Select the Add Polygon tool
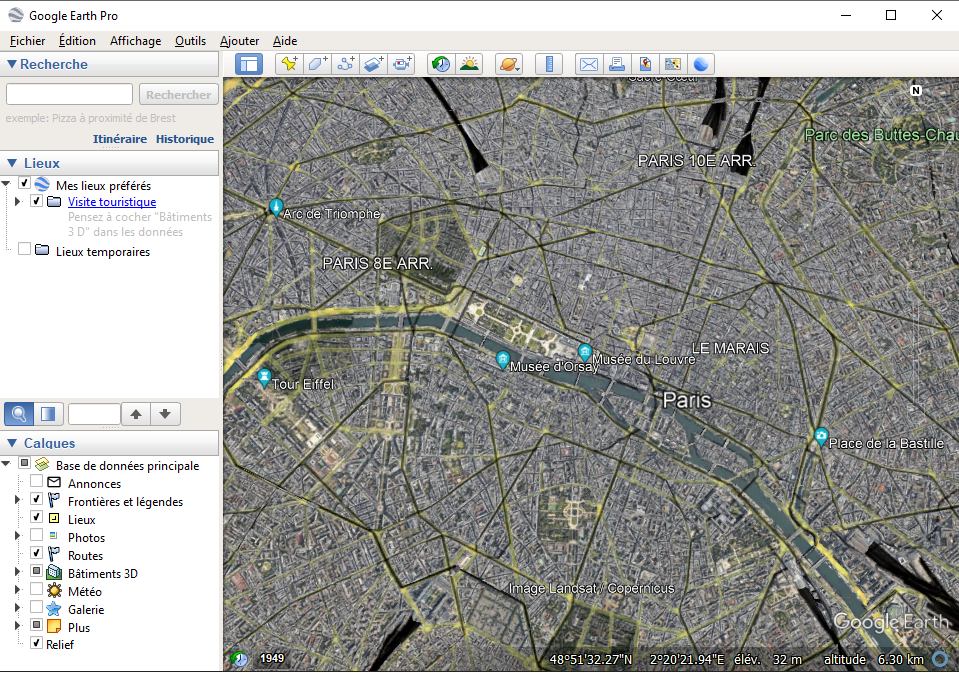 pos(317,64)
